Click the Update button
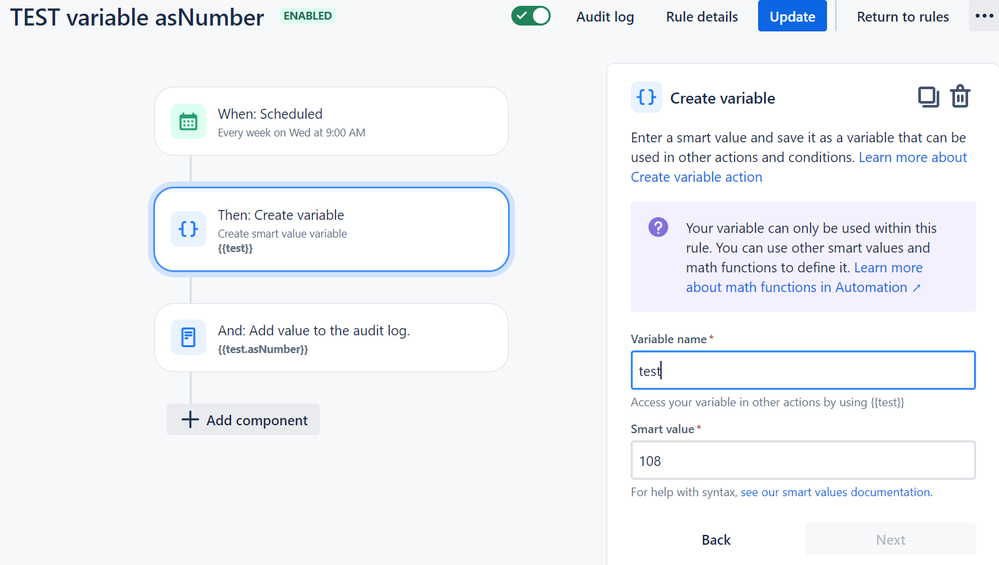Screen dimensions: 999x565 tap(792, 17)
